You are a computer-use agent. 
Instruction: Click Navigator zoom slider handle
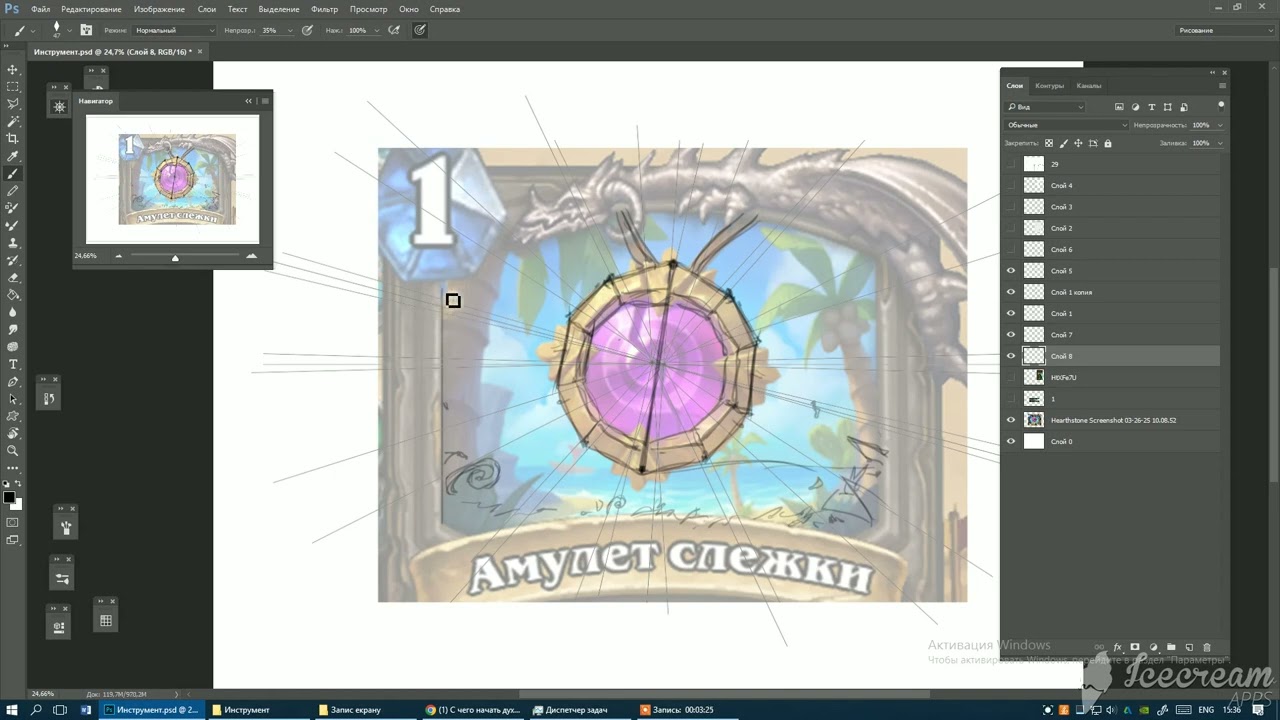(x=175, y=258)
